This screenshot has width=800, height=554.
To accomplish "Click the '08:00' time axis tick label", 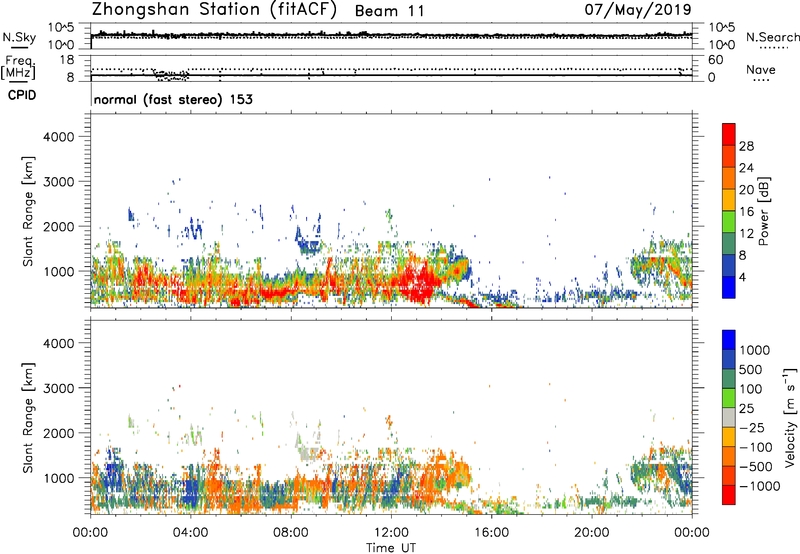I will (x=291, y=533).
